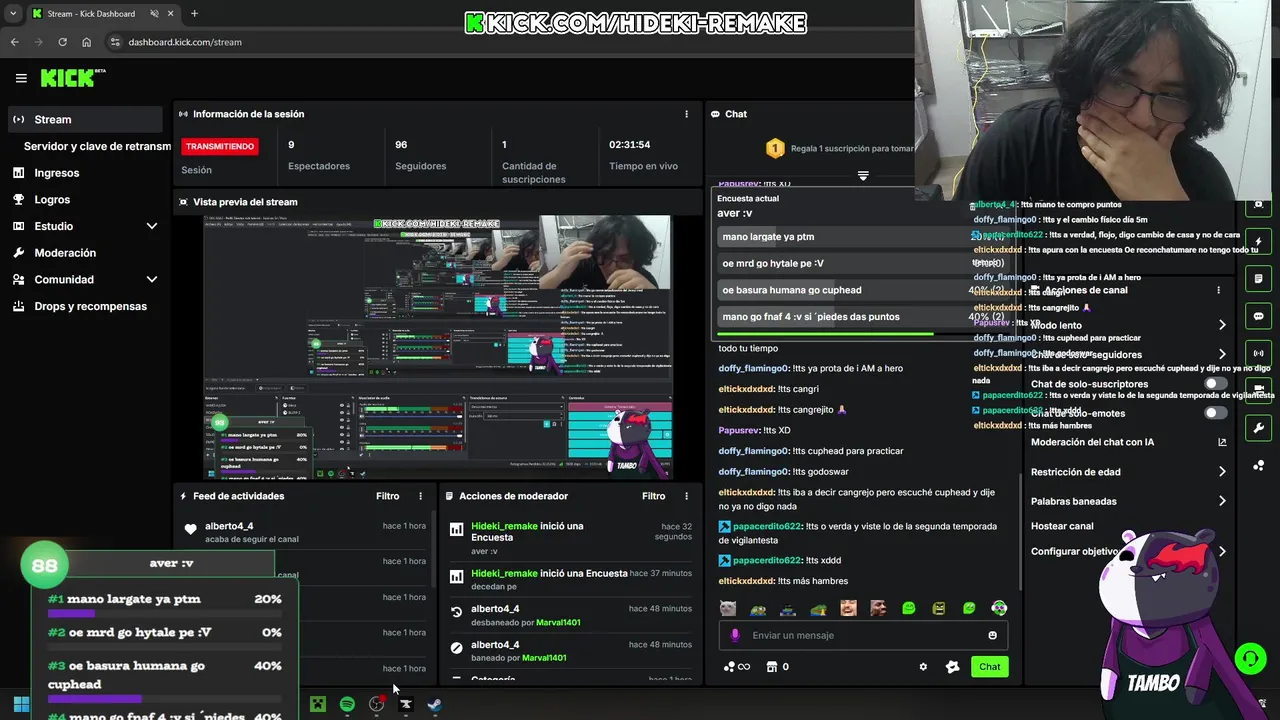Open the browser tab search dropdown
Viewport: 1280px width, 720px height.
(x=13, y=14)
